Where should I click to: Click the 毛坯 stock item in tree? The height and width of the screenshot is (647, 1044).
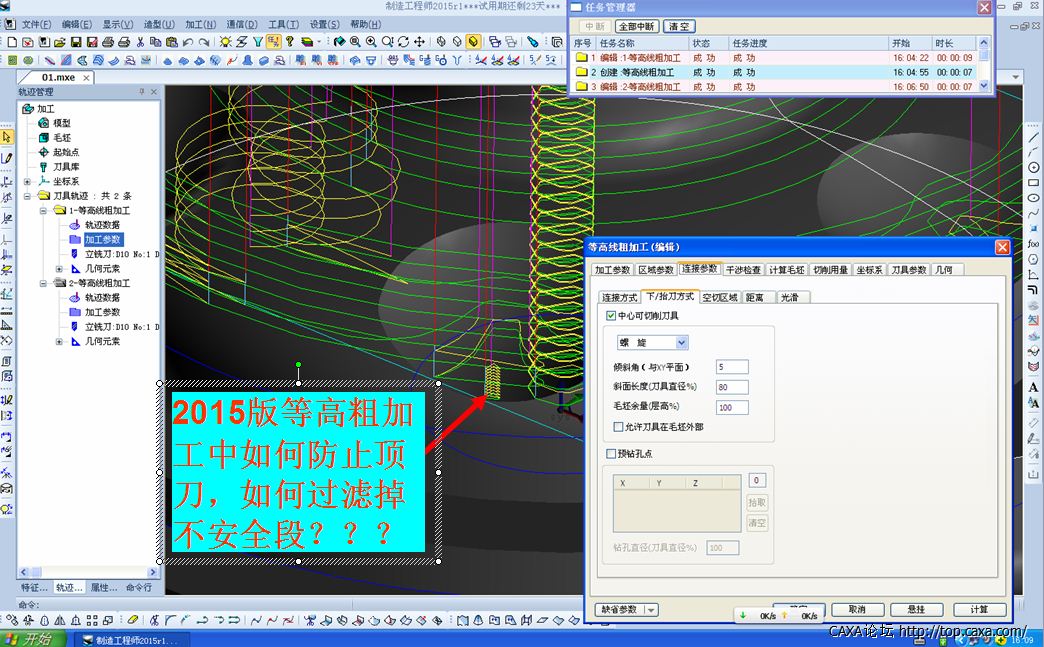[x=62, y=137]
